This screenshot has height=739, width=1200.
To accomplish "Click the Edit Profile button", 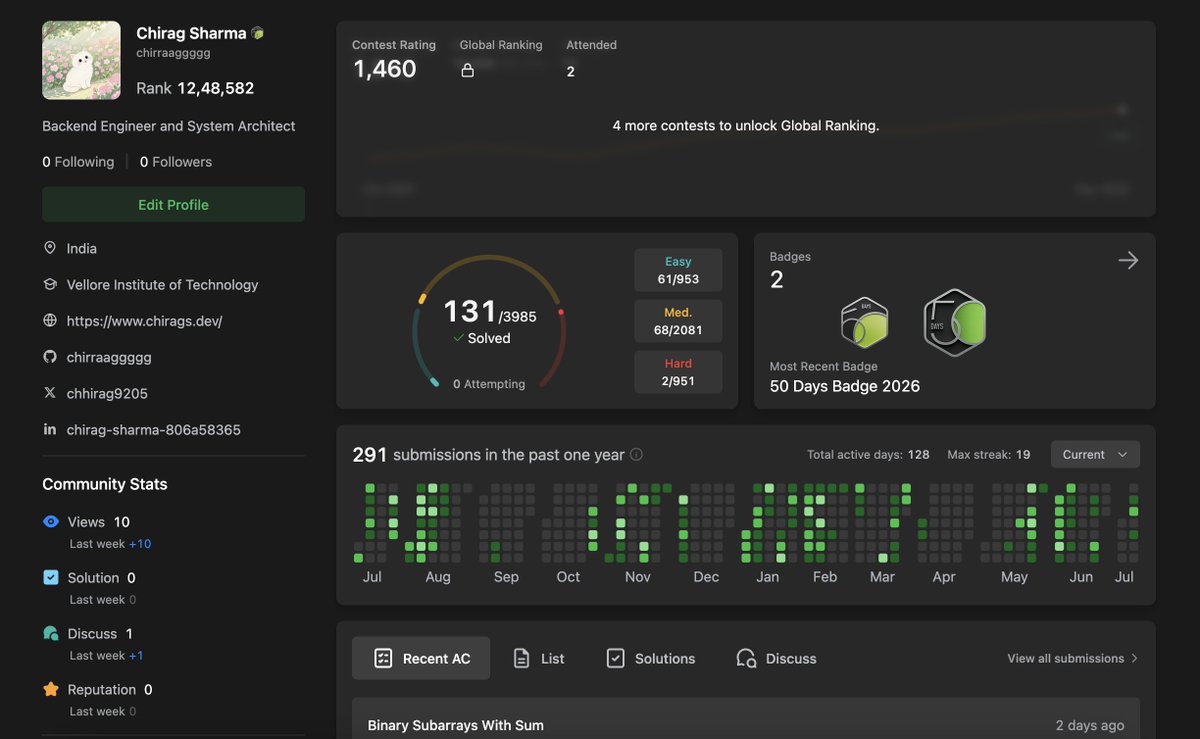I will point(173,204).
